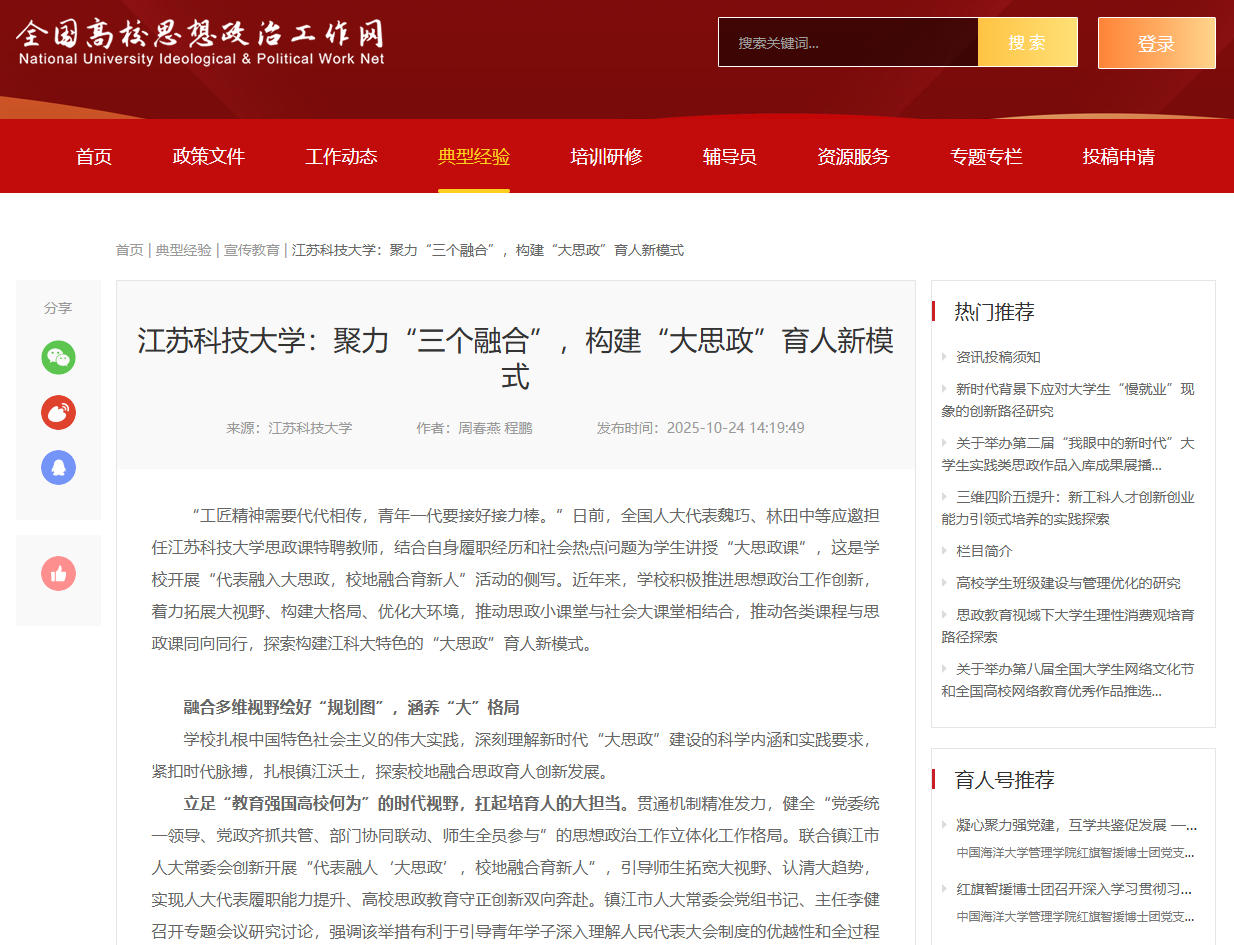Click the site logo 全国高校思想政治工作网

point(200,43)
